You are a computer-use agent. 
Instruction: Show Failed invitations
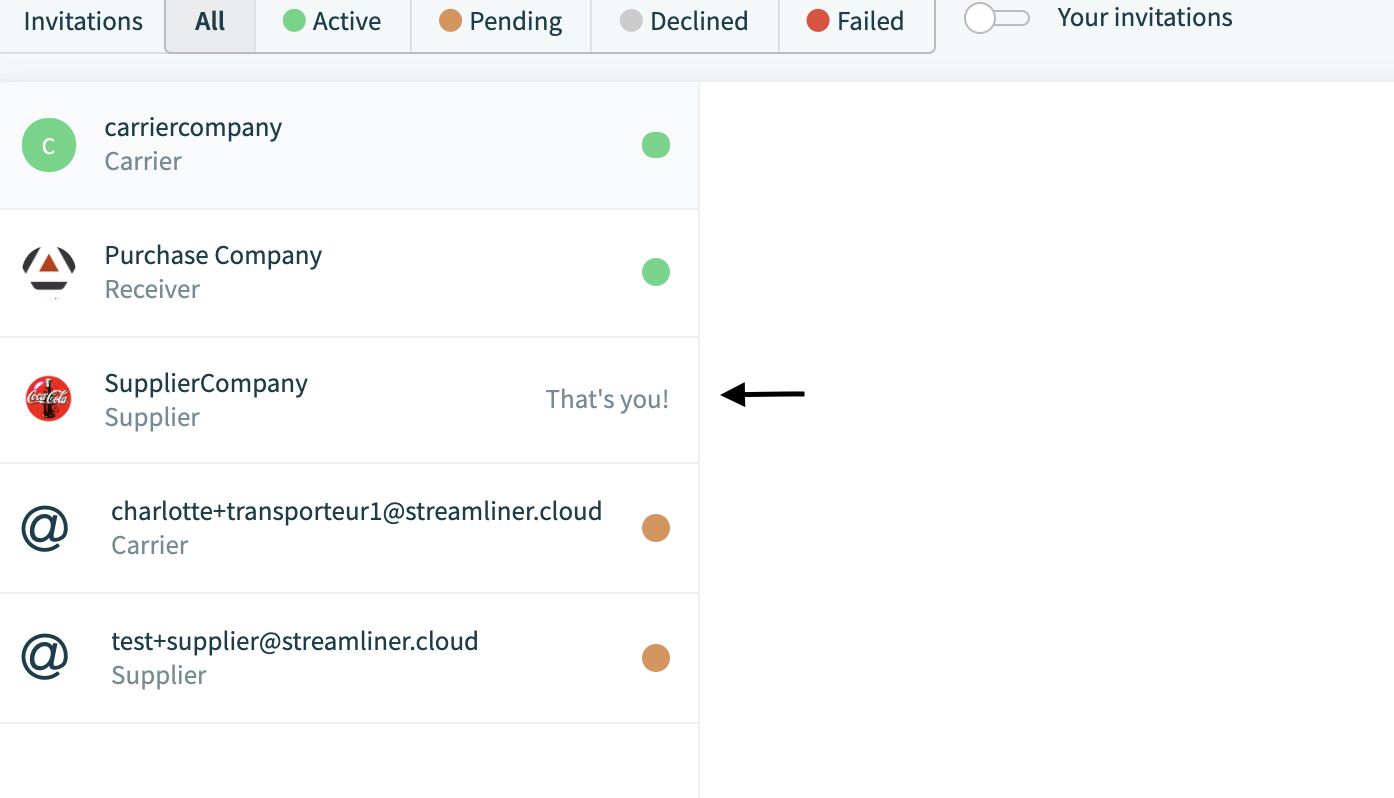tap(857, 22)
